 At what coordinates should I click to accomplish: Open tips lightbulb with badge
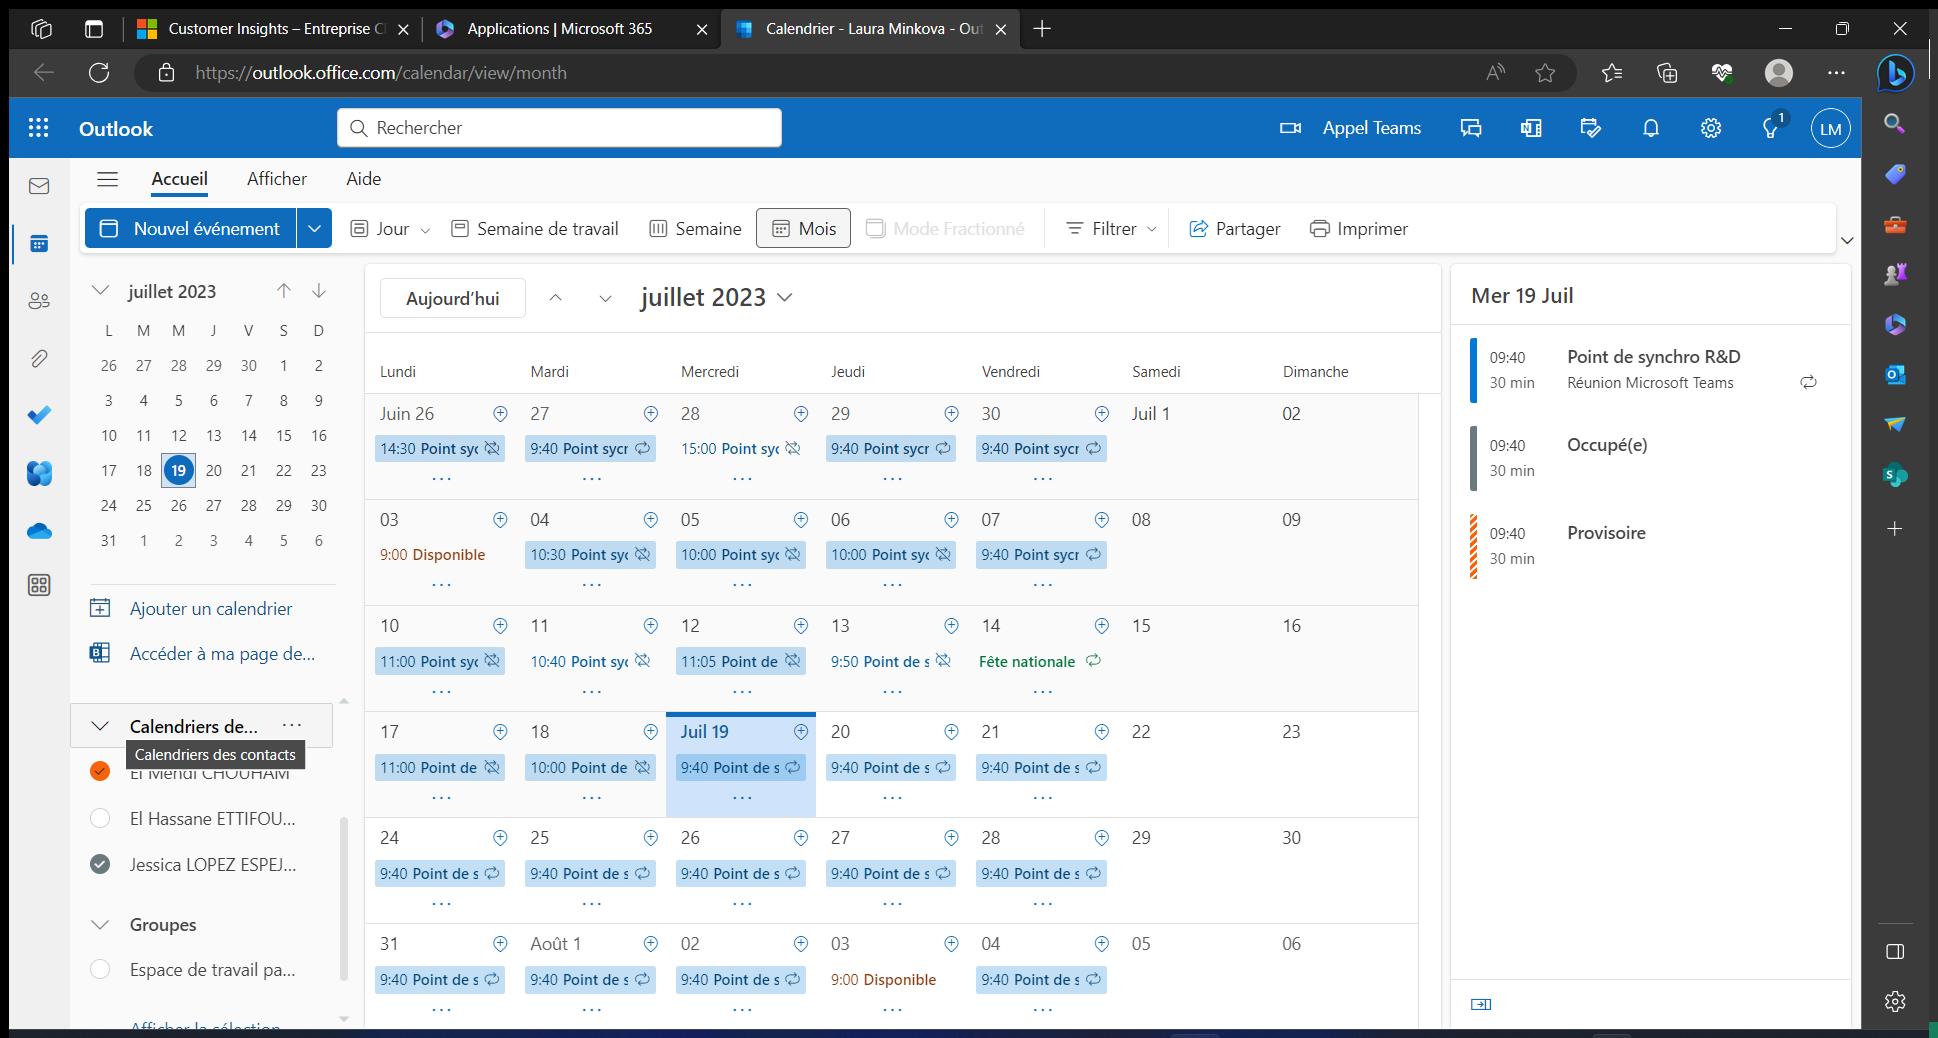pos(1772,127)
